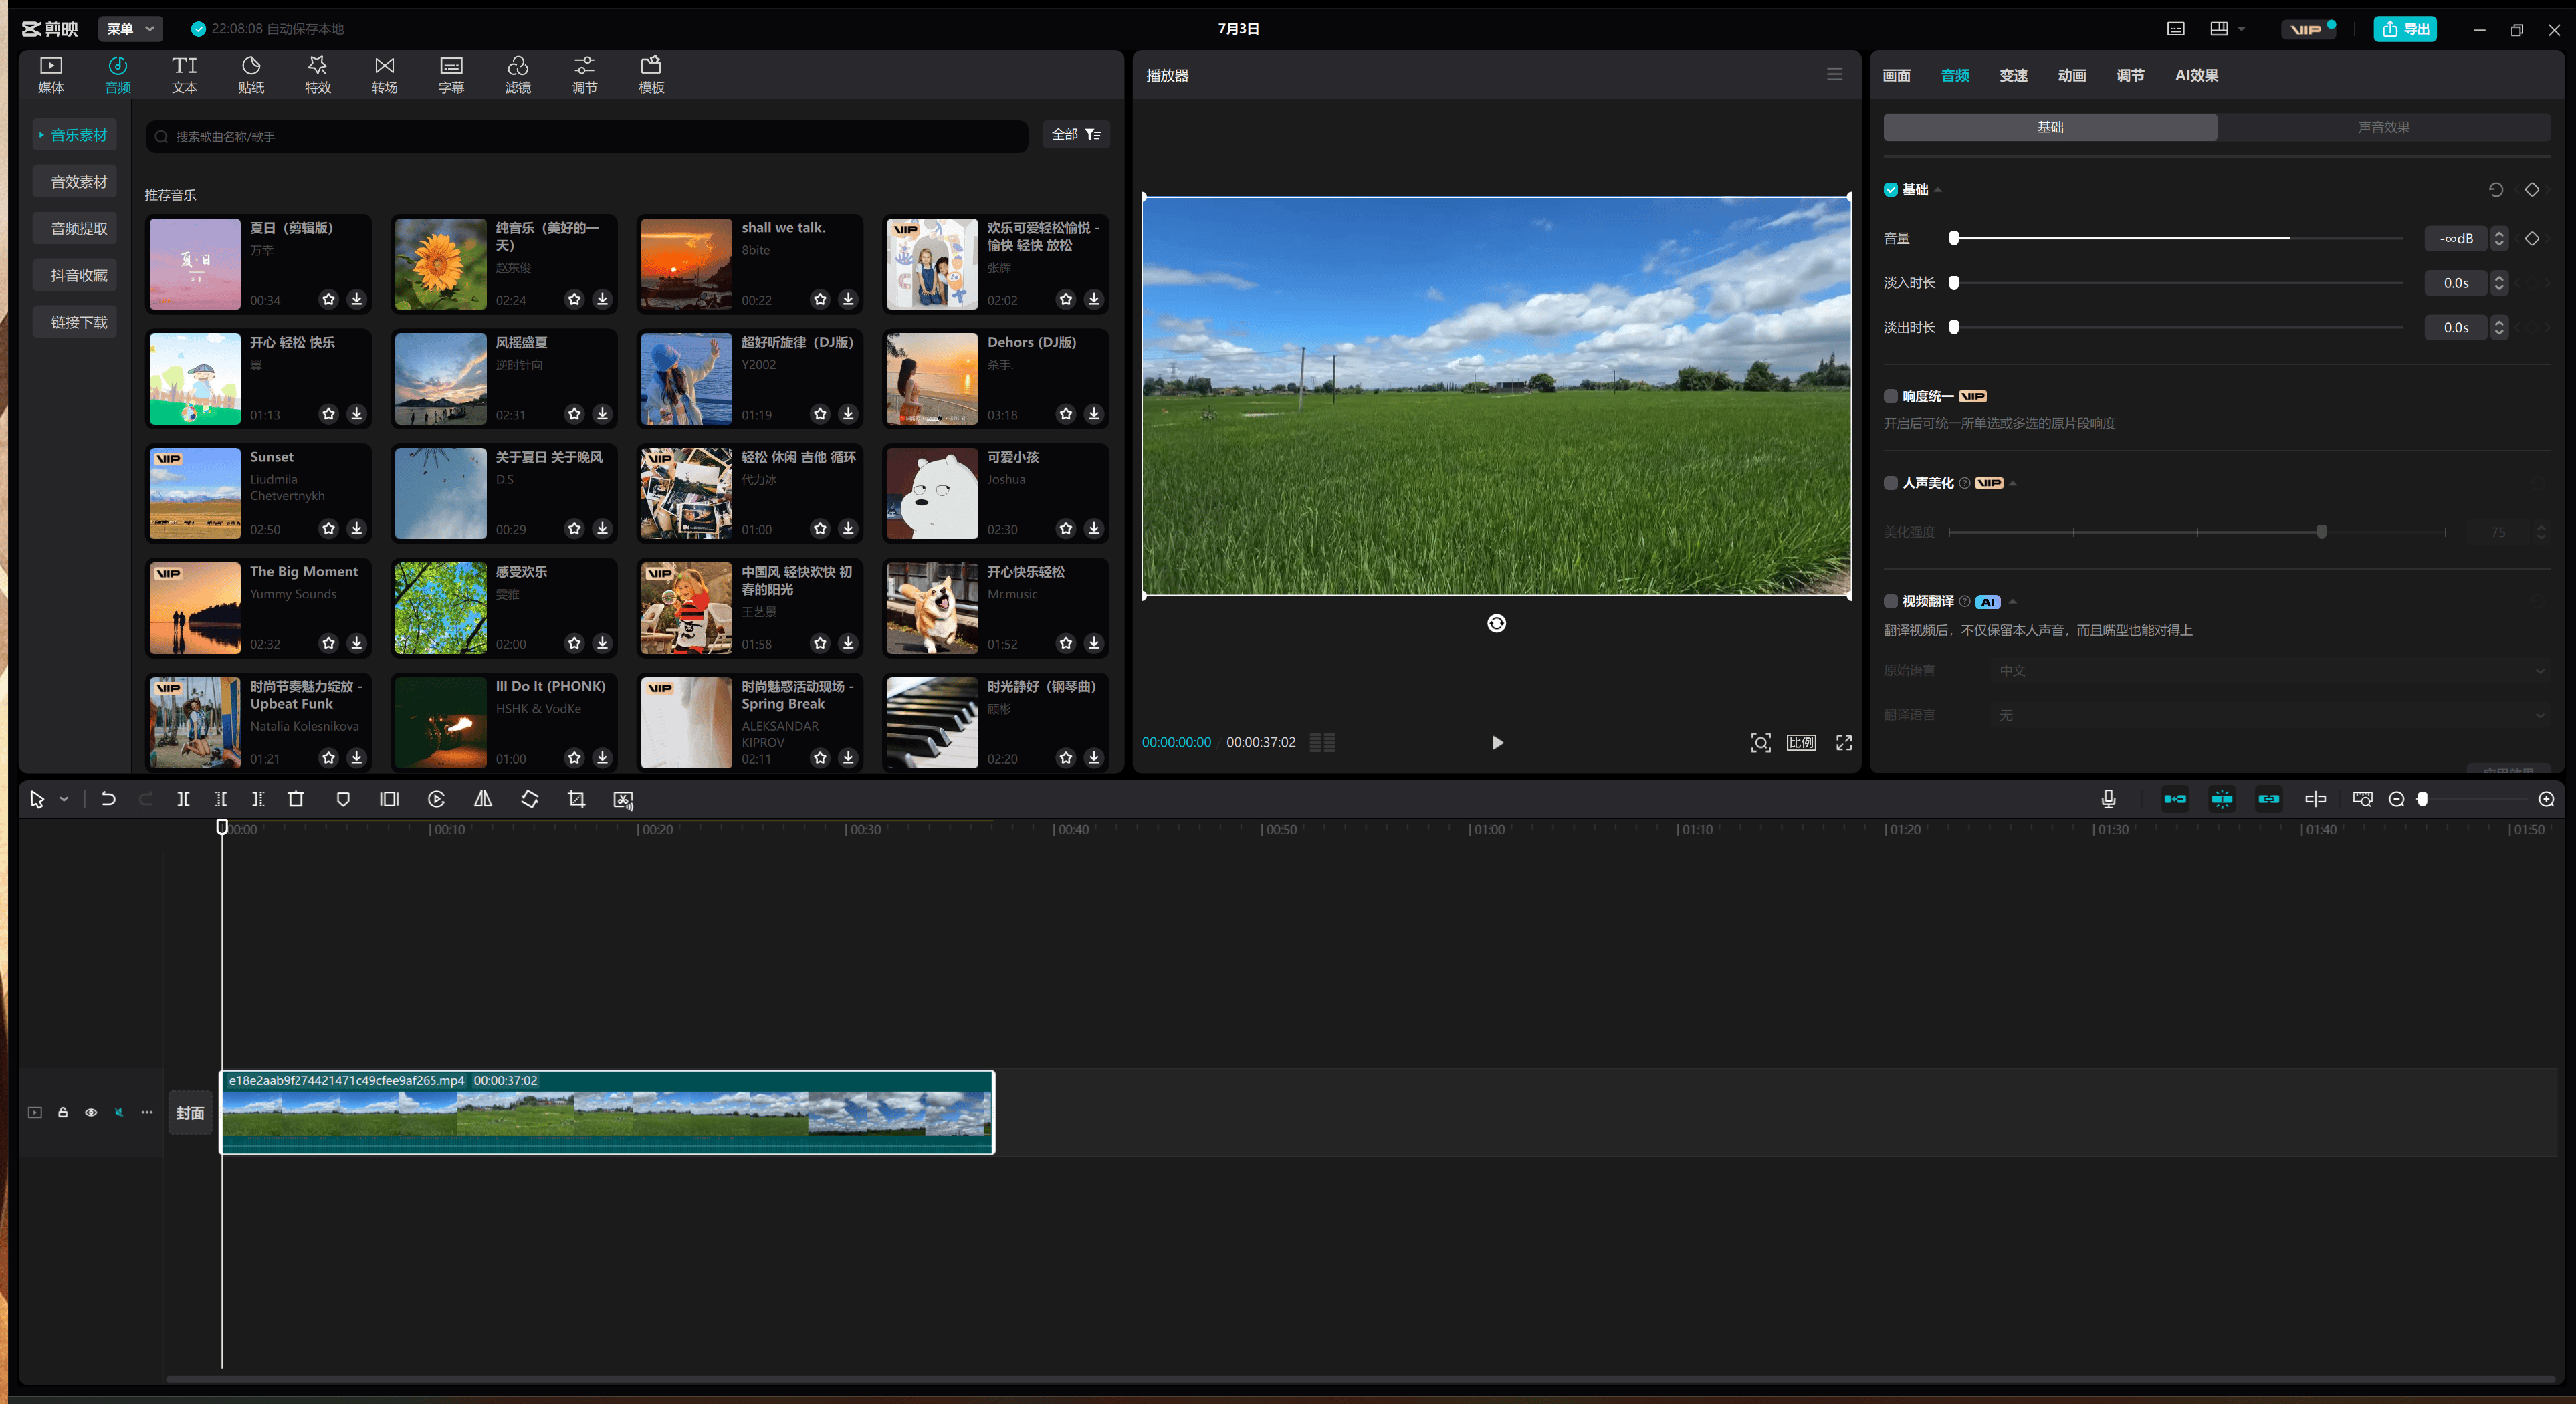Toggle clip linkage button
The height and width of the screenshot is (1404, 2576).
(2269, 798)
